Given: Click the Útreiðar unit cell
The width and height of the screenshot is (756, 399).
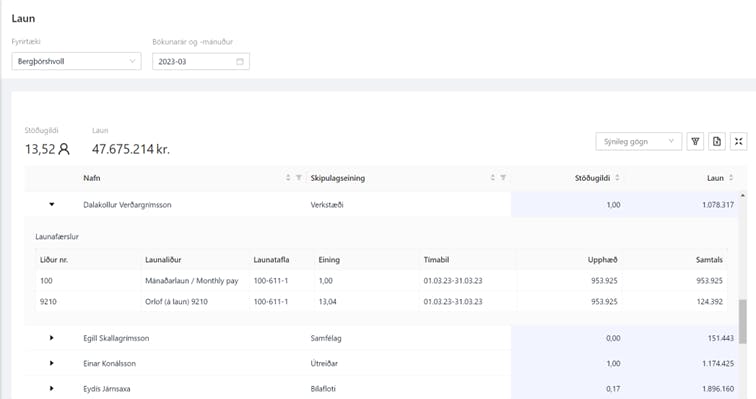Looking at the screenshot, I should (324, 363).
